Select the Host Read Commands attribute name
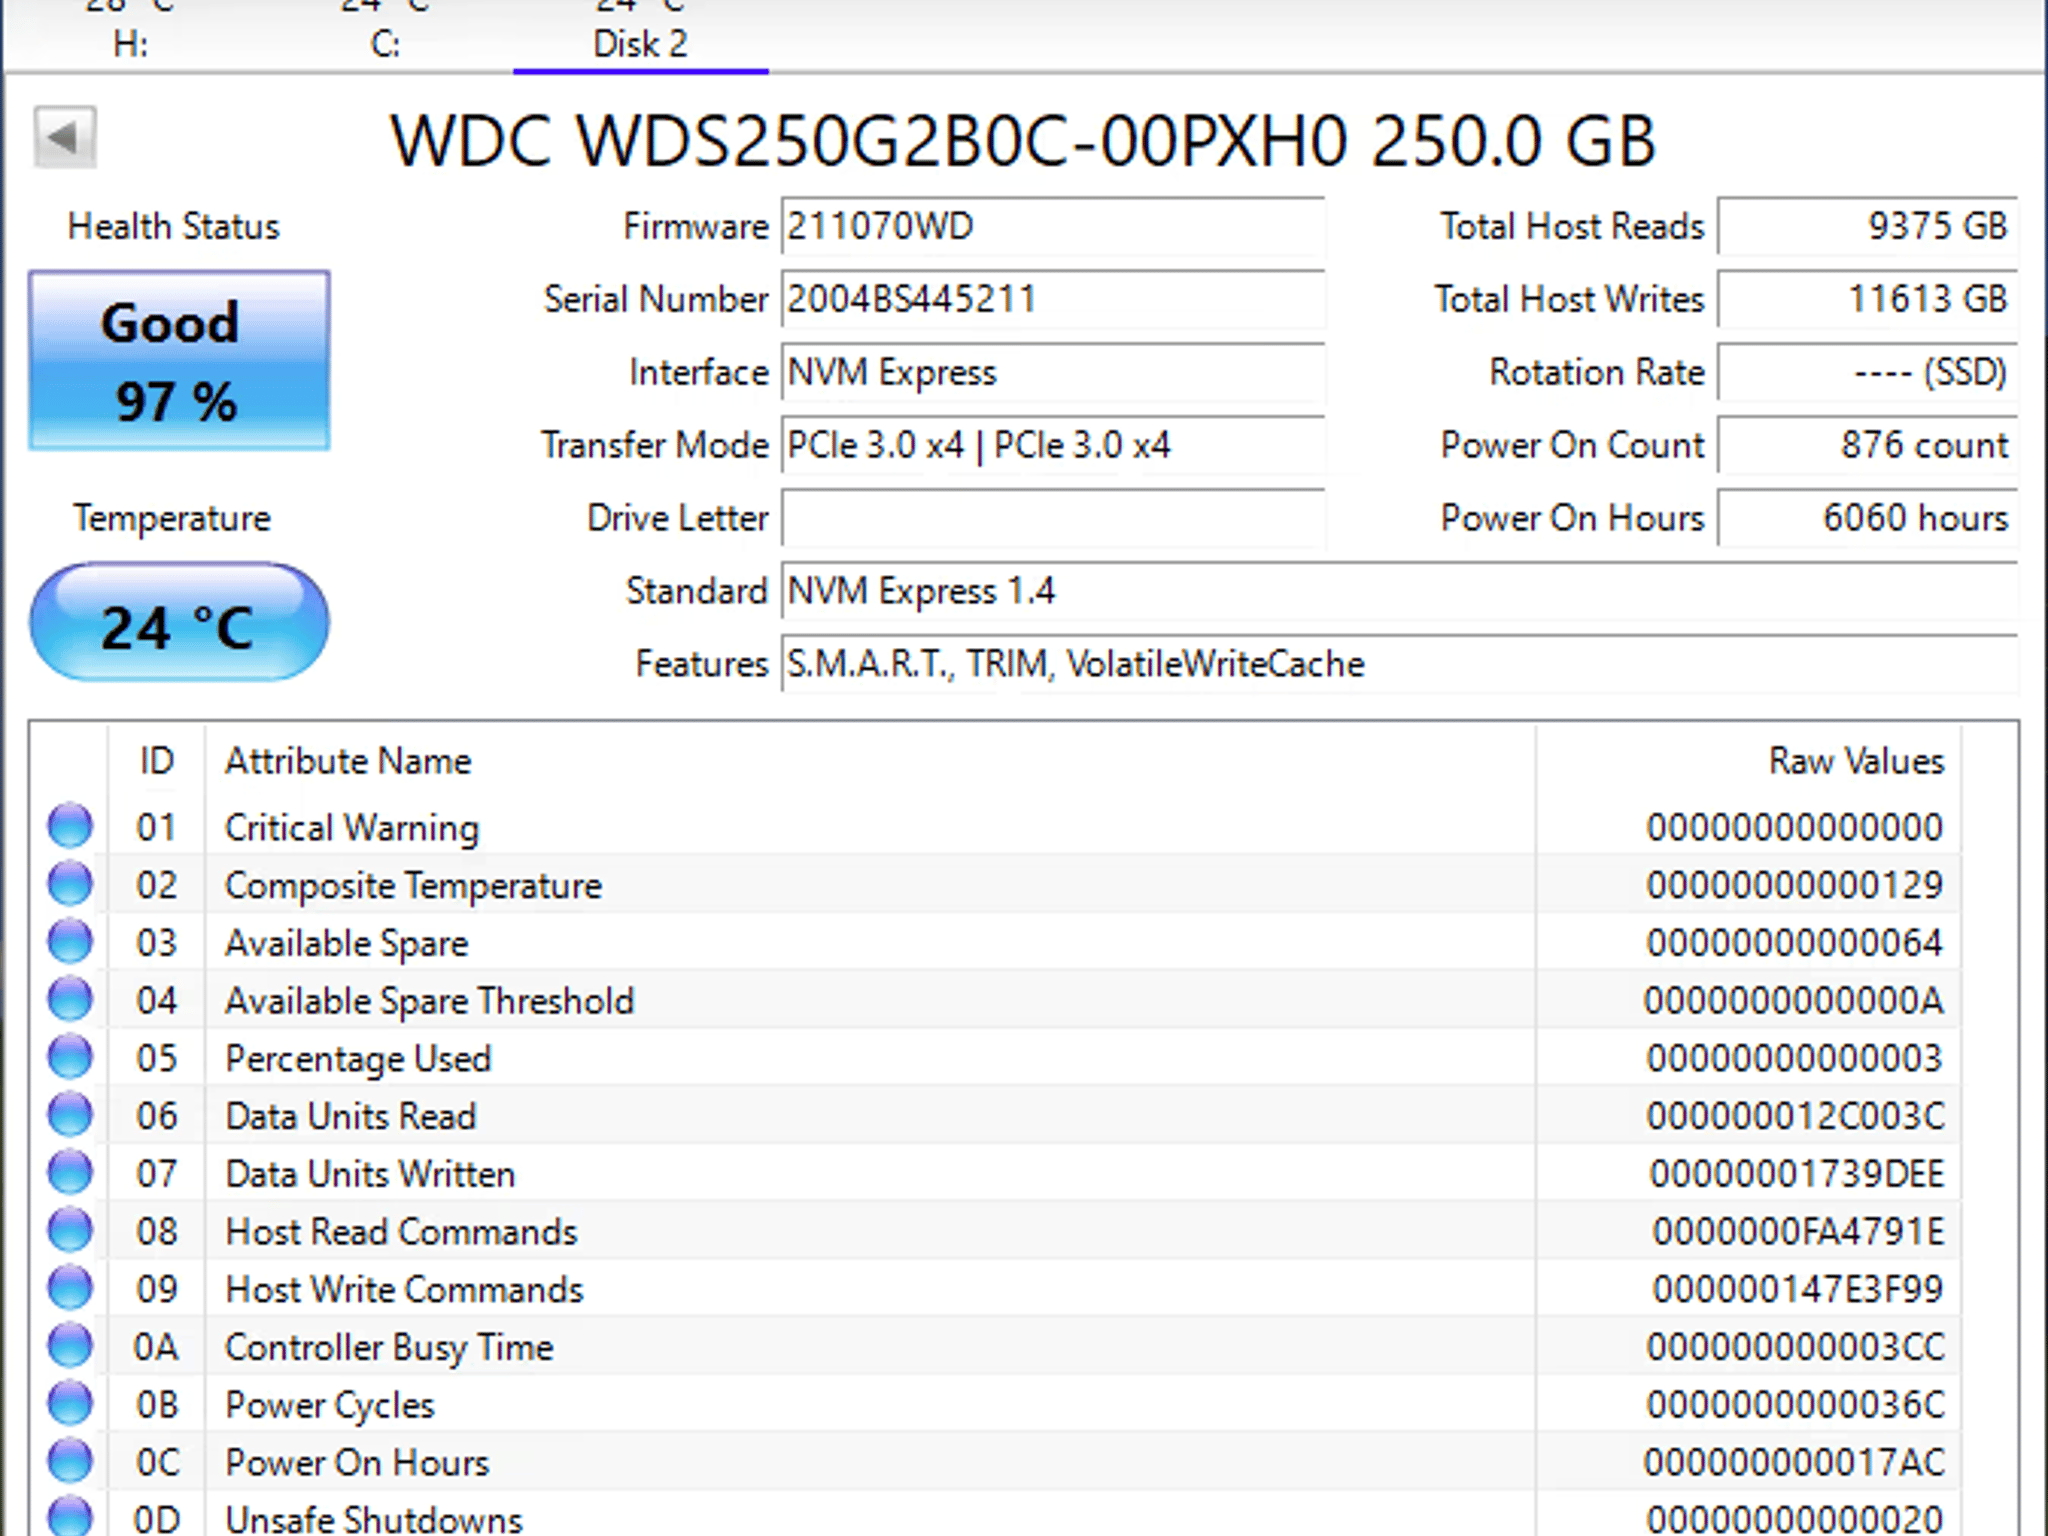Viewport: 2048px width, 1536px height. [401, 1232]
